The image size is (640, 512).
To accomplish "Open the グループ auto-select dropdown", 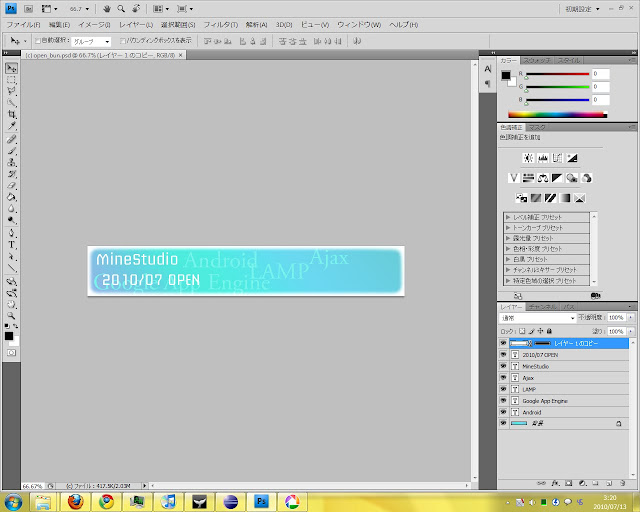I will point(91,41).
